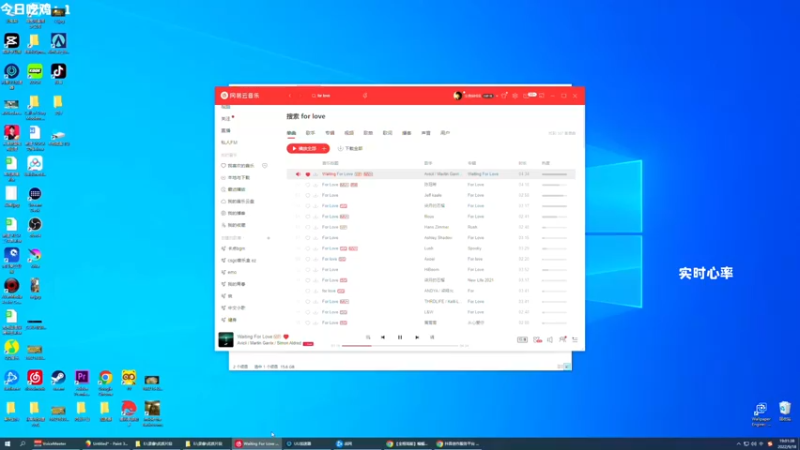This screenshot has height=450, width=800.
Task: Download the For Love track by Lush
Action: point(315,248)
